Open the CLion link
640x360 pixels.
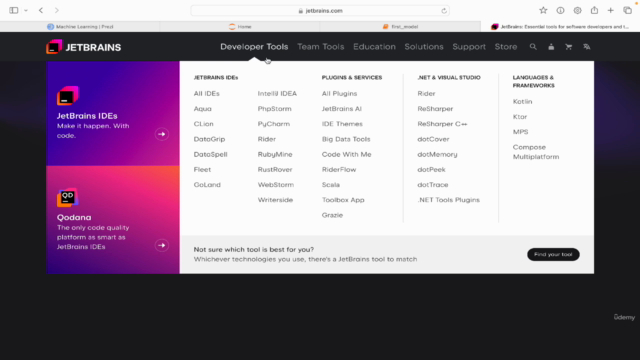204,124
